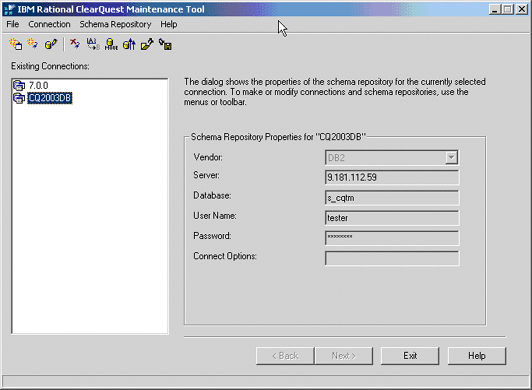Open the Help menu
This screenshot has height=390, width=532.
point(169,24)
